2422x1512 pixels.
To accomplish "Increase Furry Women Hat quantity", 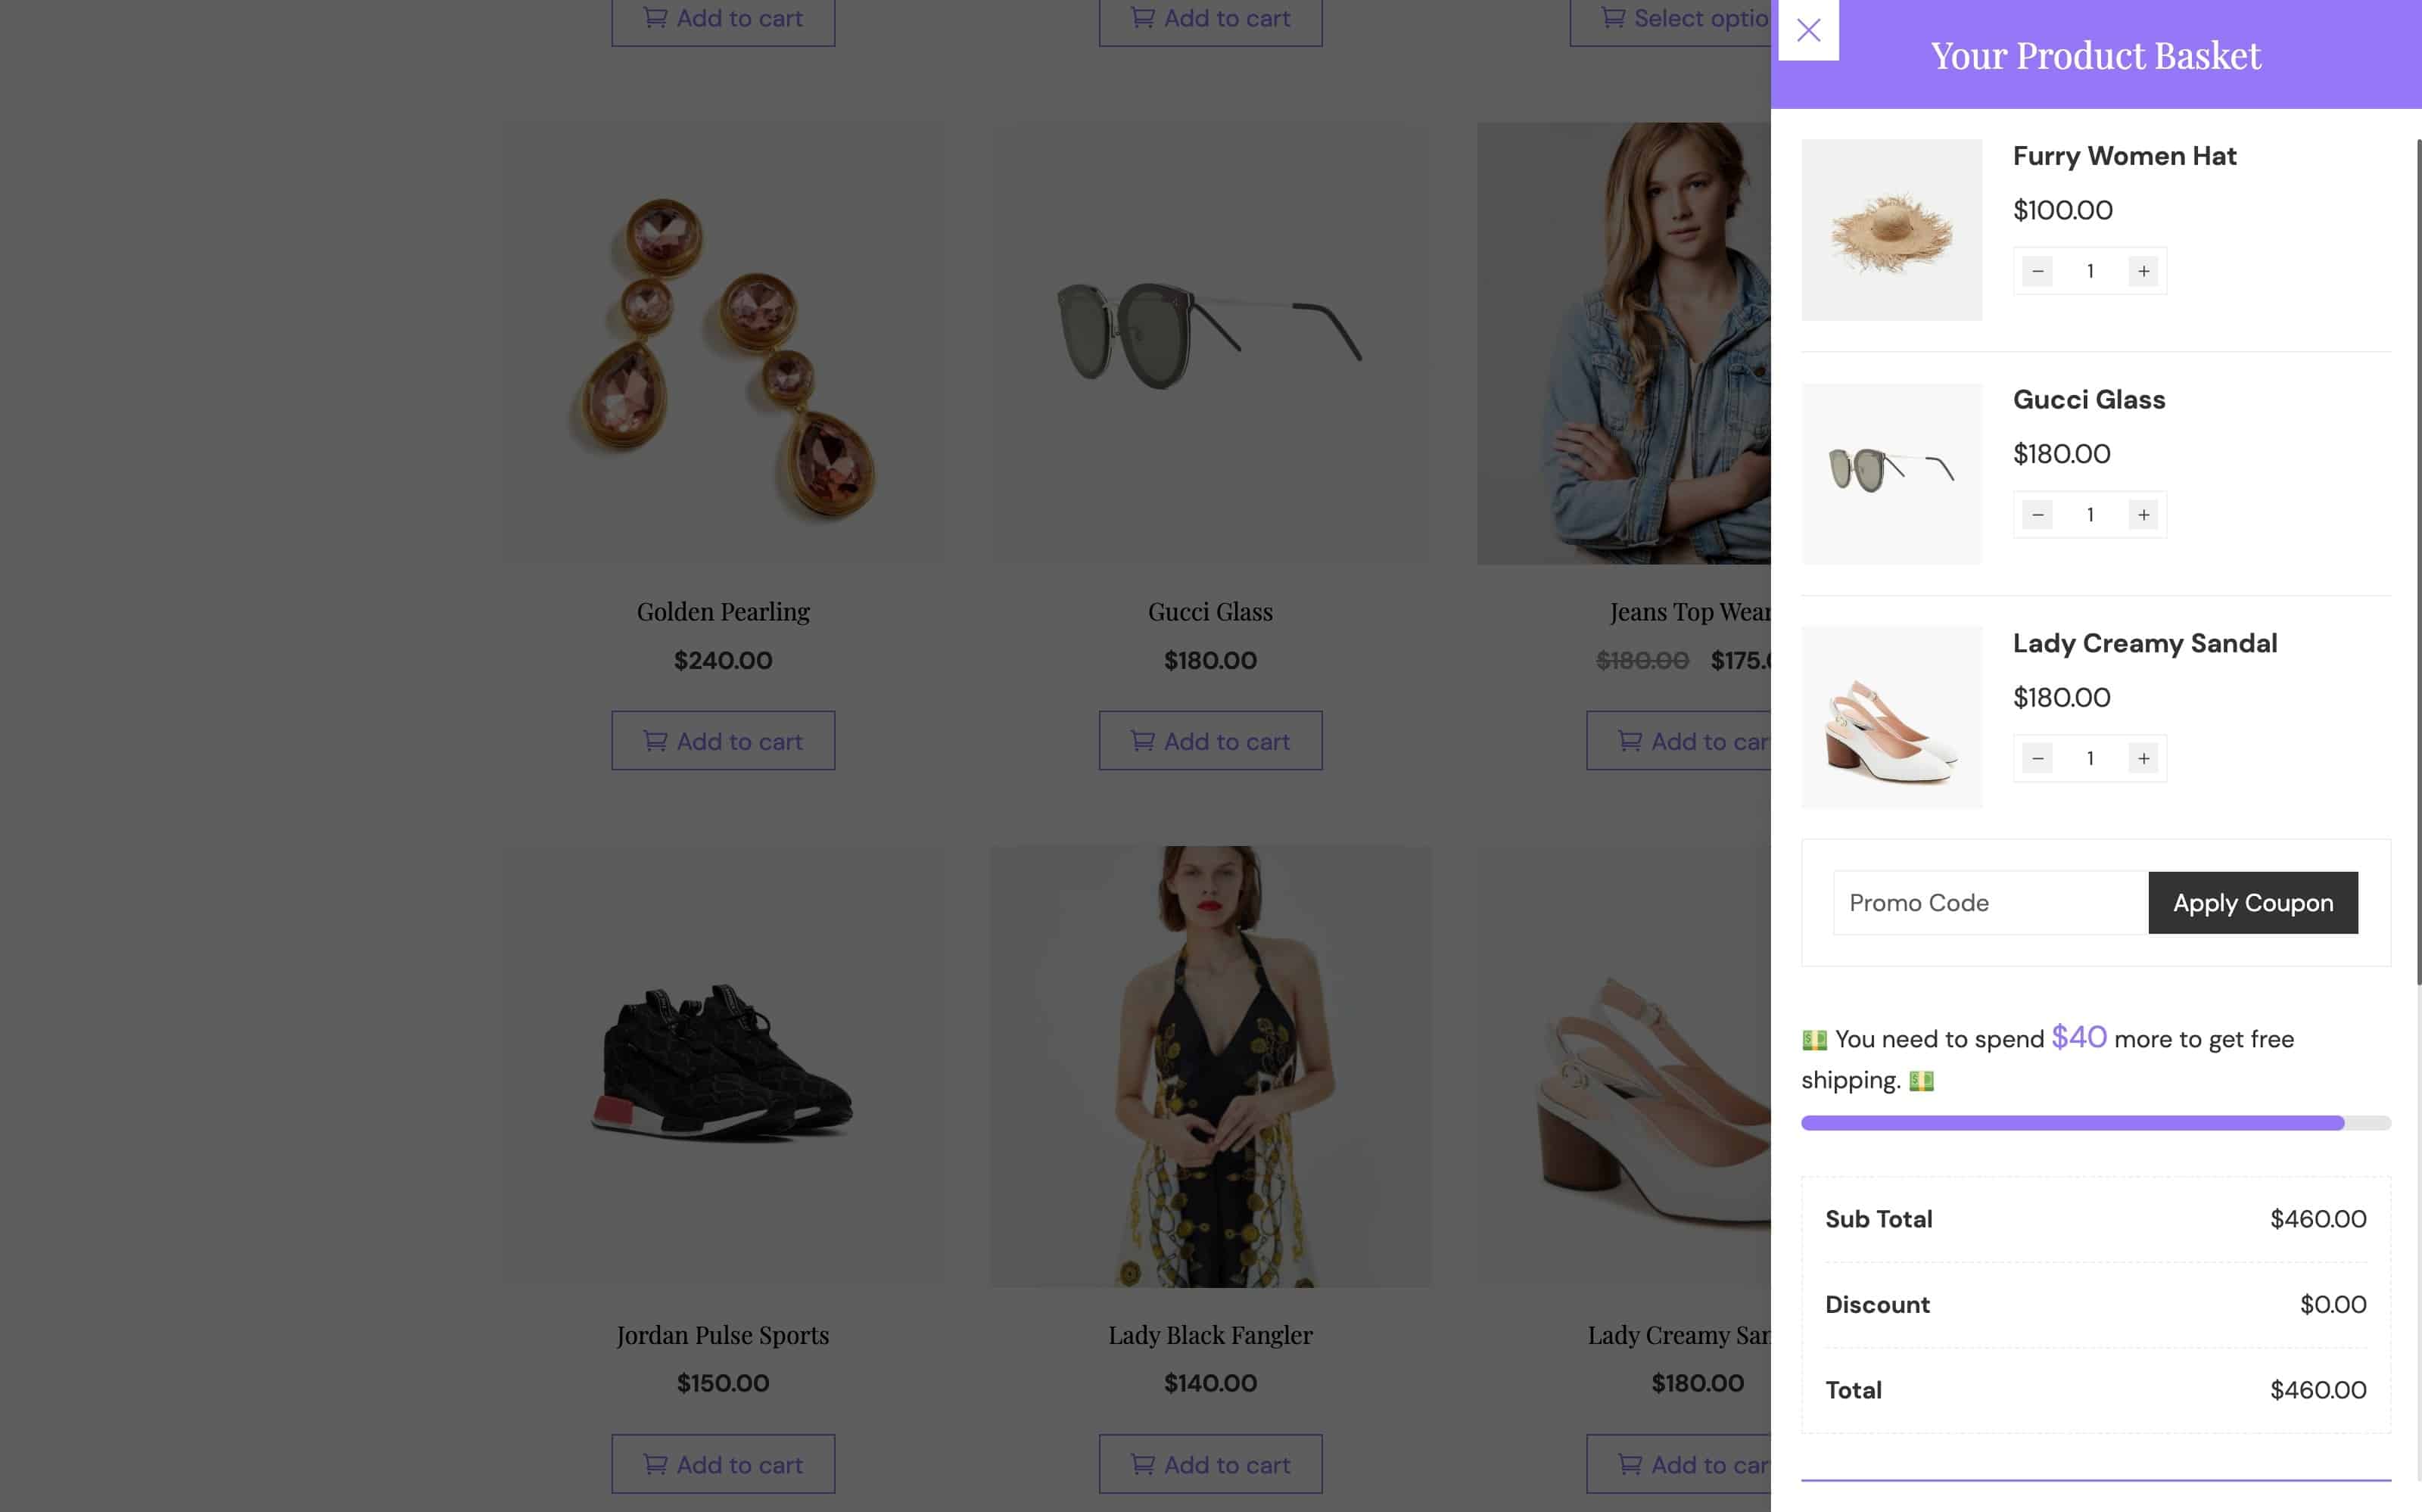I will tap(2144, 270).
